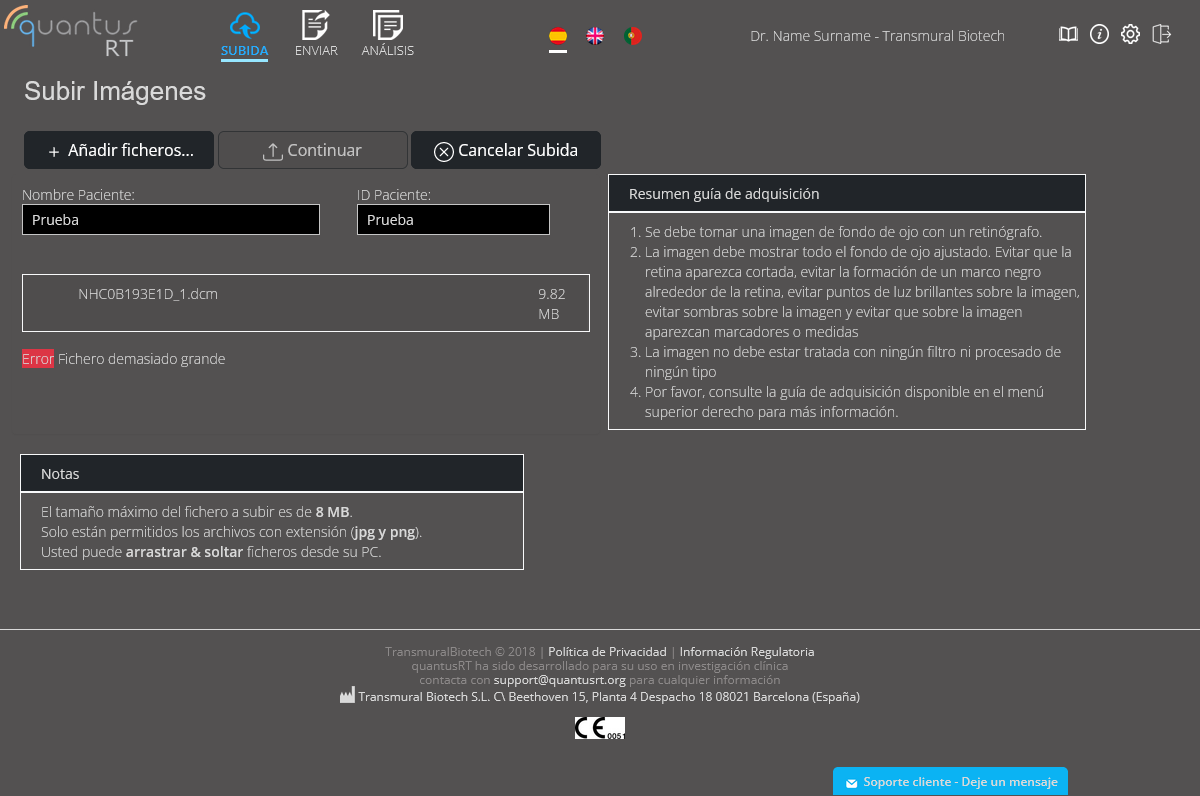Open the settings gear icon
Viewport: 1200px width, 796px height.
point(1130,35)
